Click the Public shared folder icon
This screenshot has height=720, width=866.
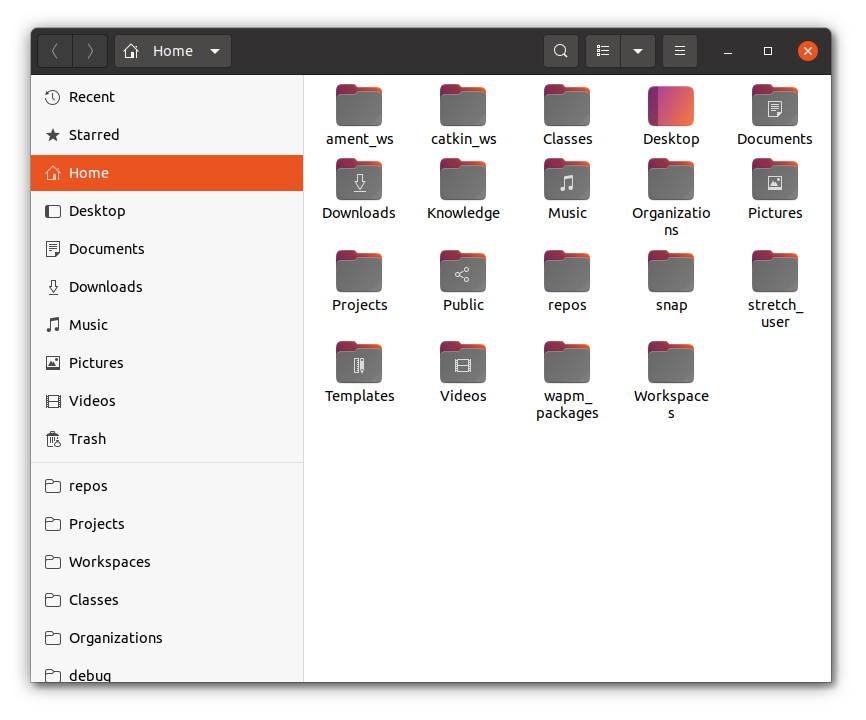point(463,271)
